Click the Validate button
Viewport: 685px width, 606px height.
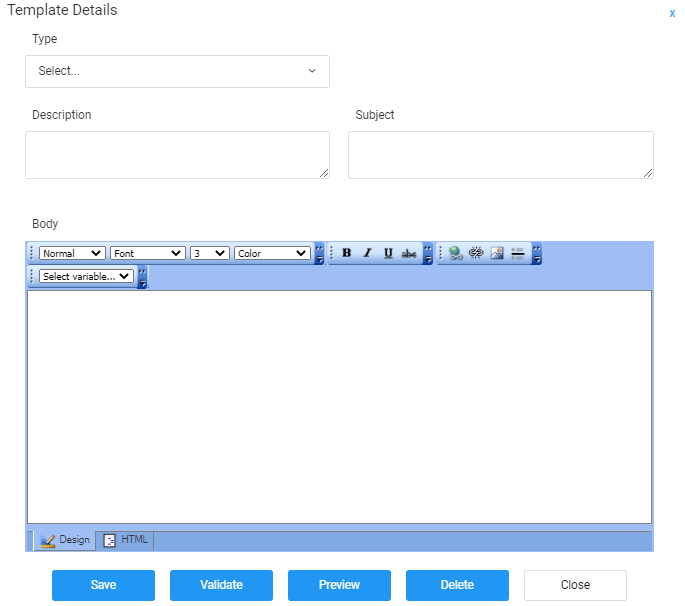(x=221, y=585)
